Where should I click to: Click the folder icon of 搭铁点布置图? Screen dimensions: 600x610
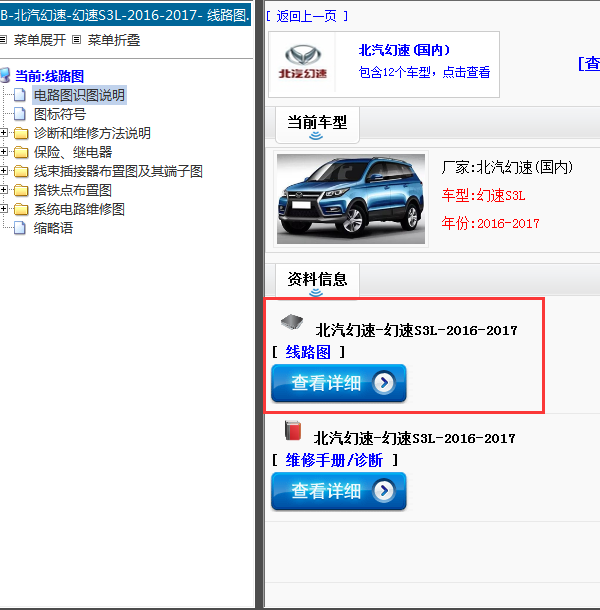point(21,190)
